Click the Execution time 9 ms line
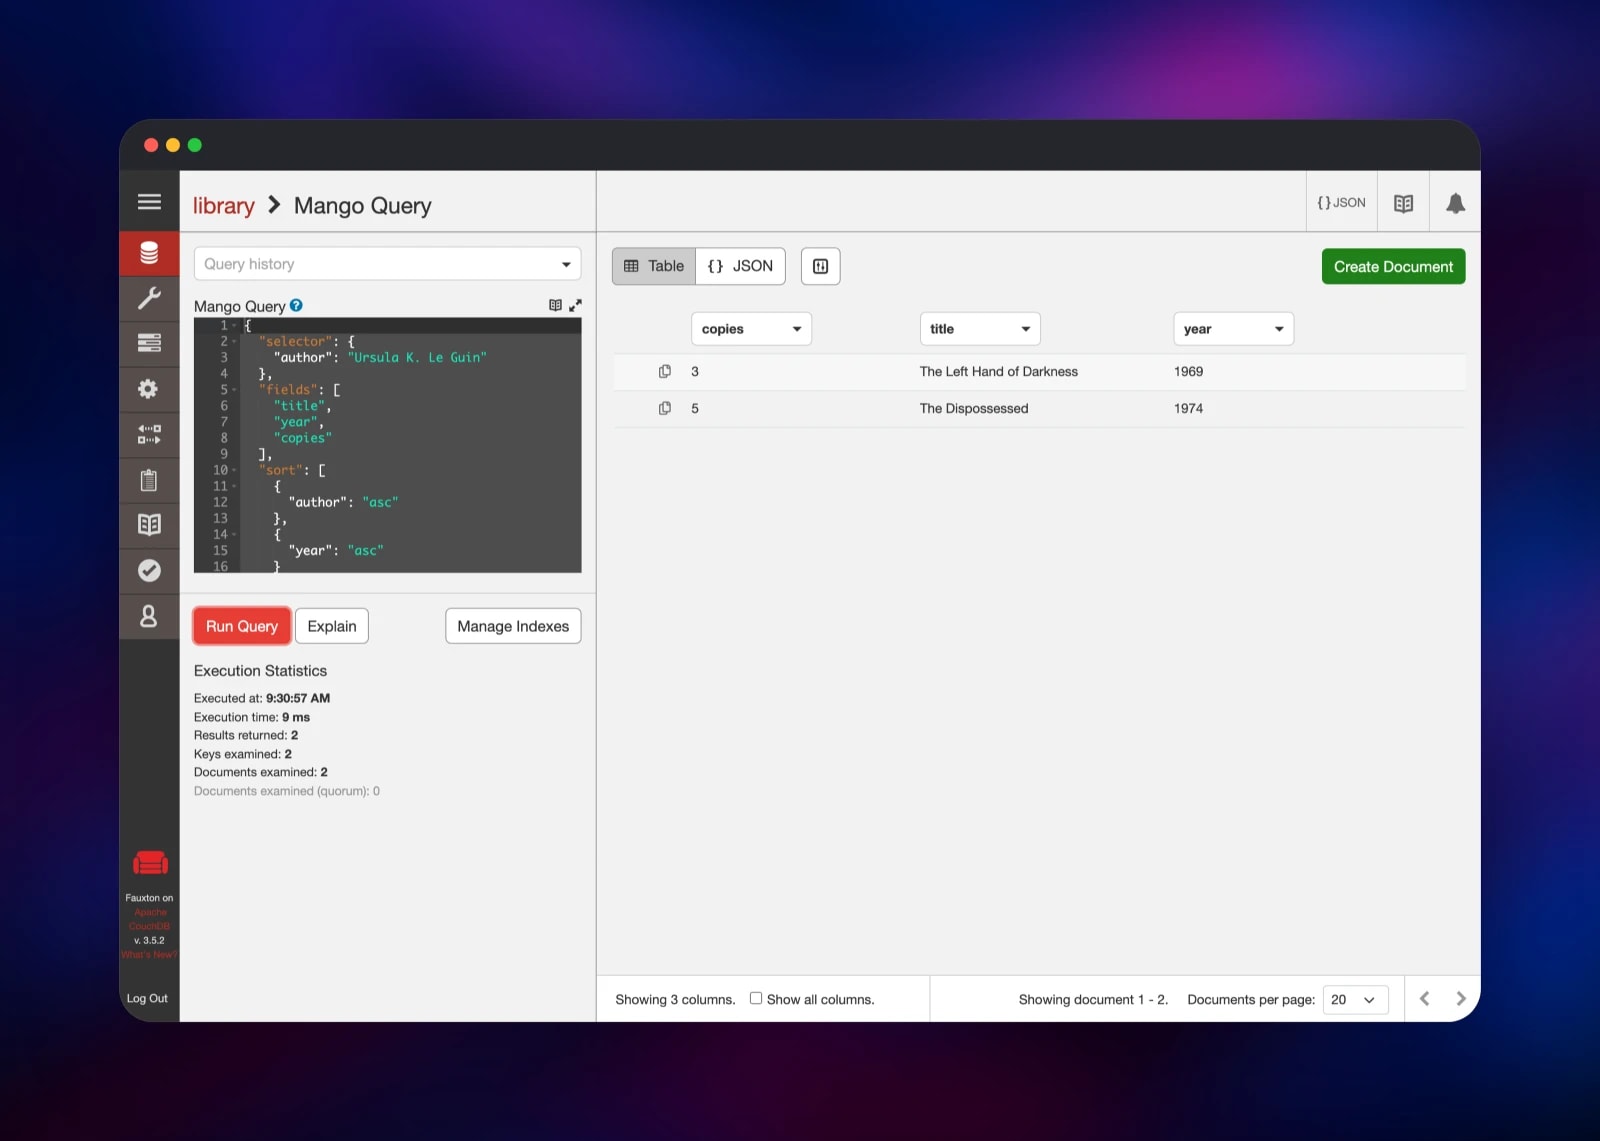 [252, 717]
